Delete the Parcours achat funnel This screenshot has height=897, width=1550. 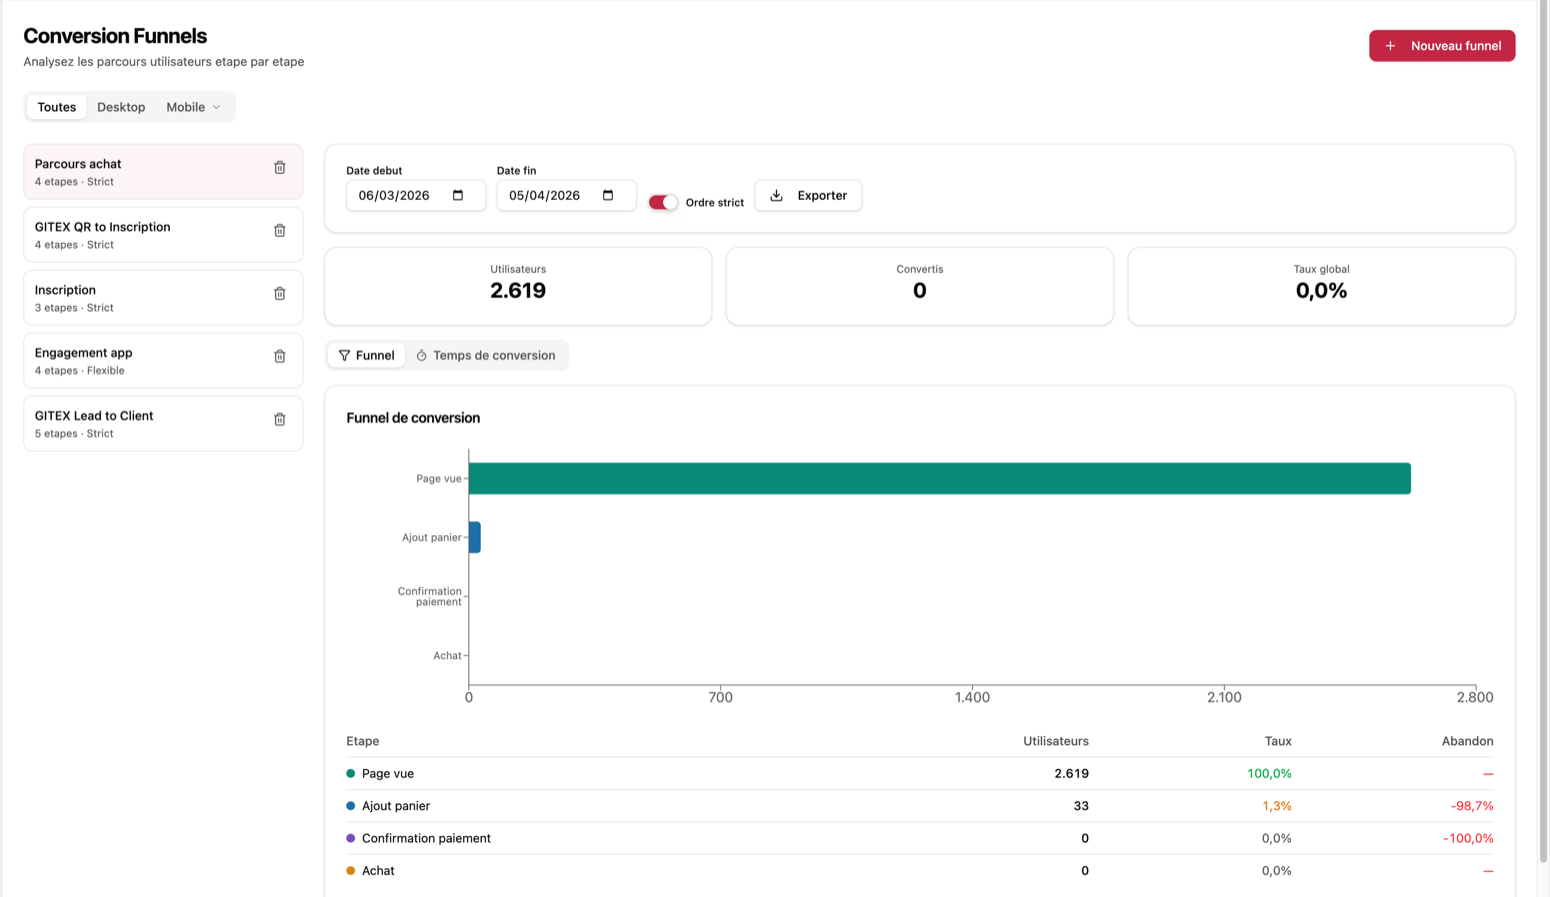click(279, 168)
